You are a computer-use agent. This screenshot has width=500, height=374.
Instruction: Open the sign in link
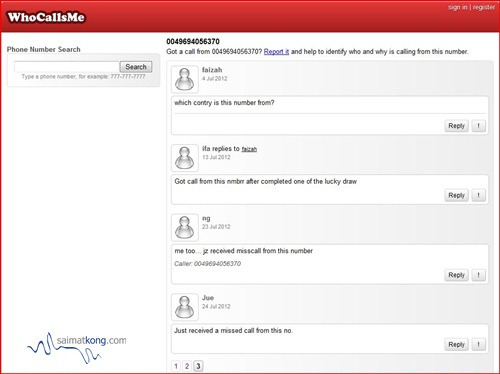pyautogui.click(x=457, y=7)
